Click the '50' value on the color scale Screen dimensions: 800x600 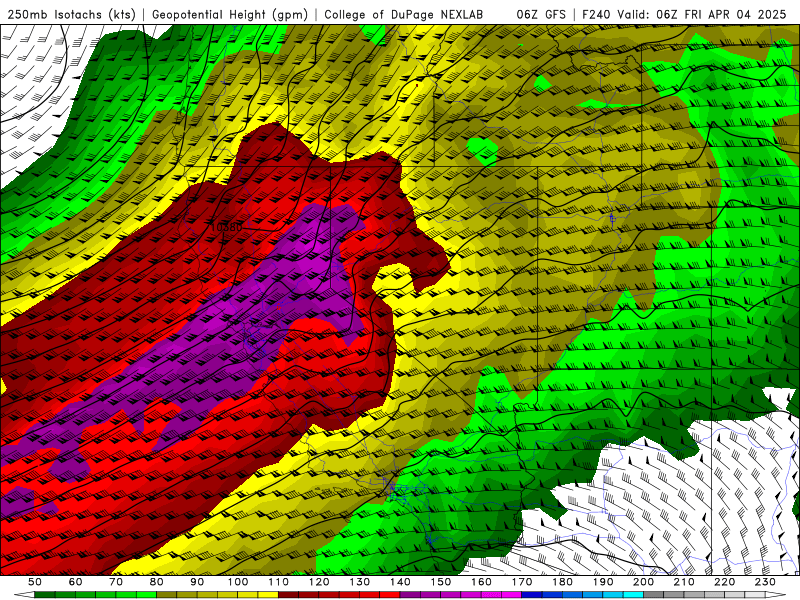[35, 582]
